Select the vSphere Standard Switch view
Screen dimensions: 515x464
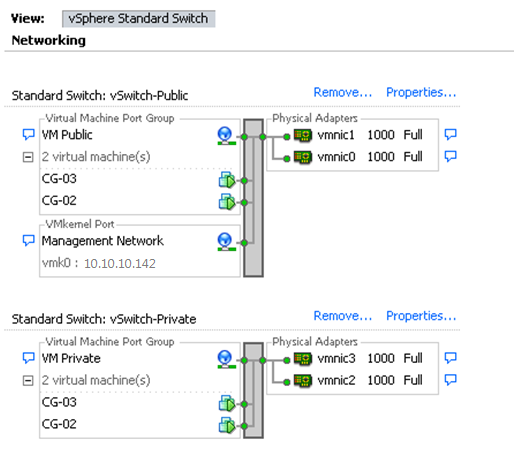(138, 19)
